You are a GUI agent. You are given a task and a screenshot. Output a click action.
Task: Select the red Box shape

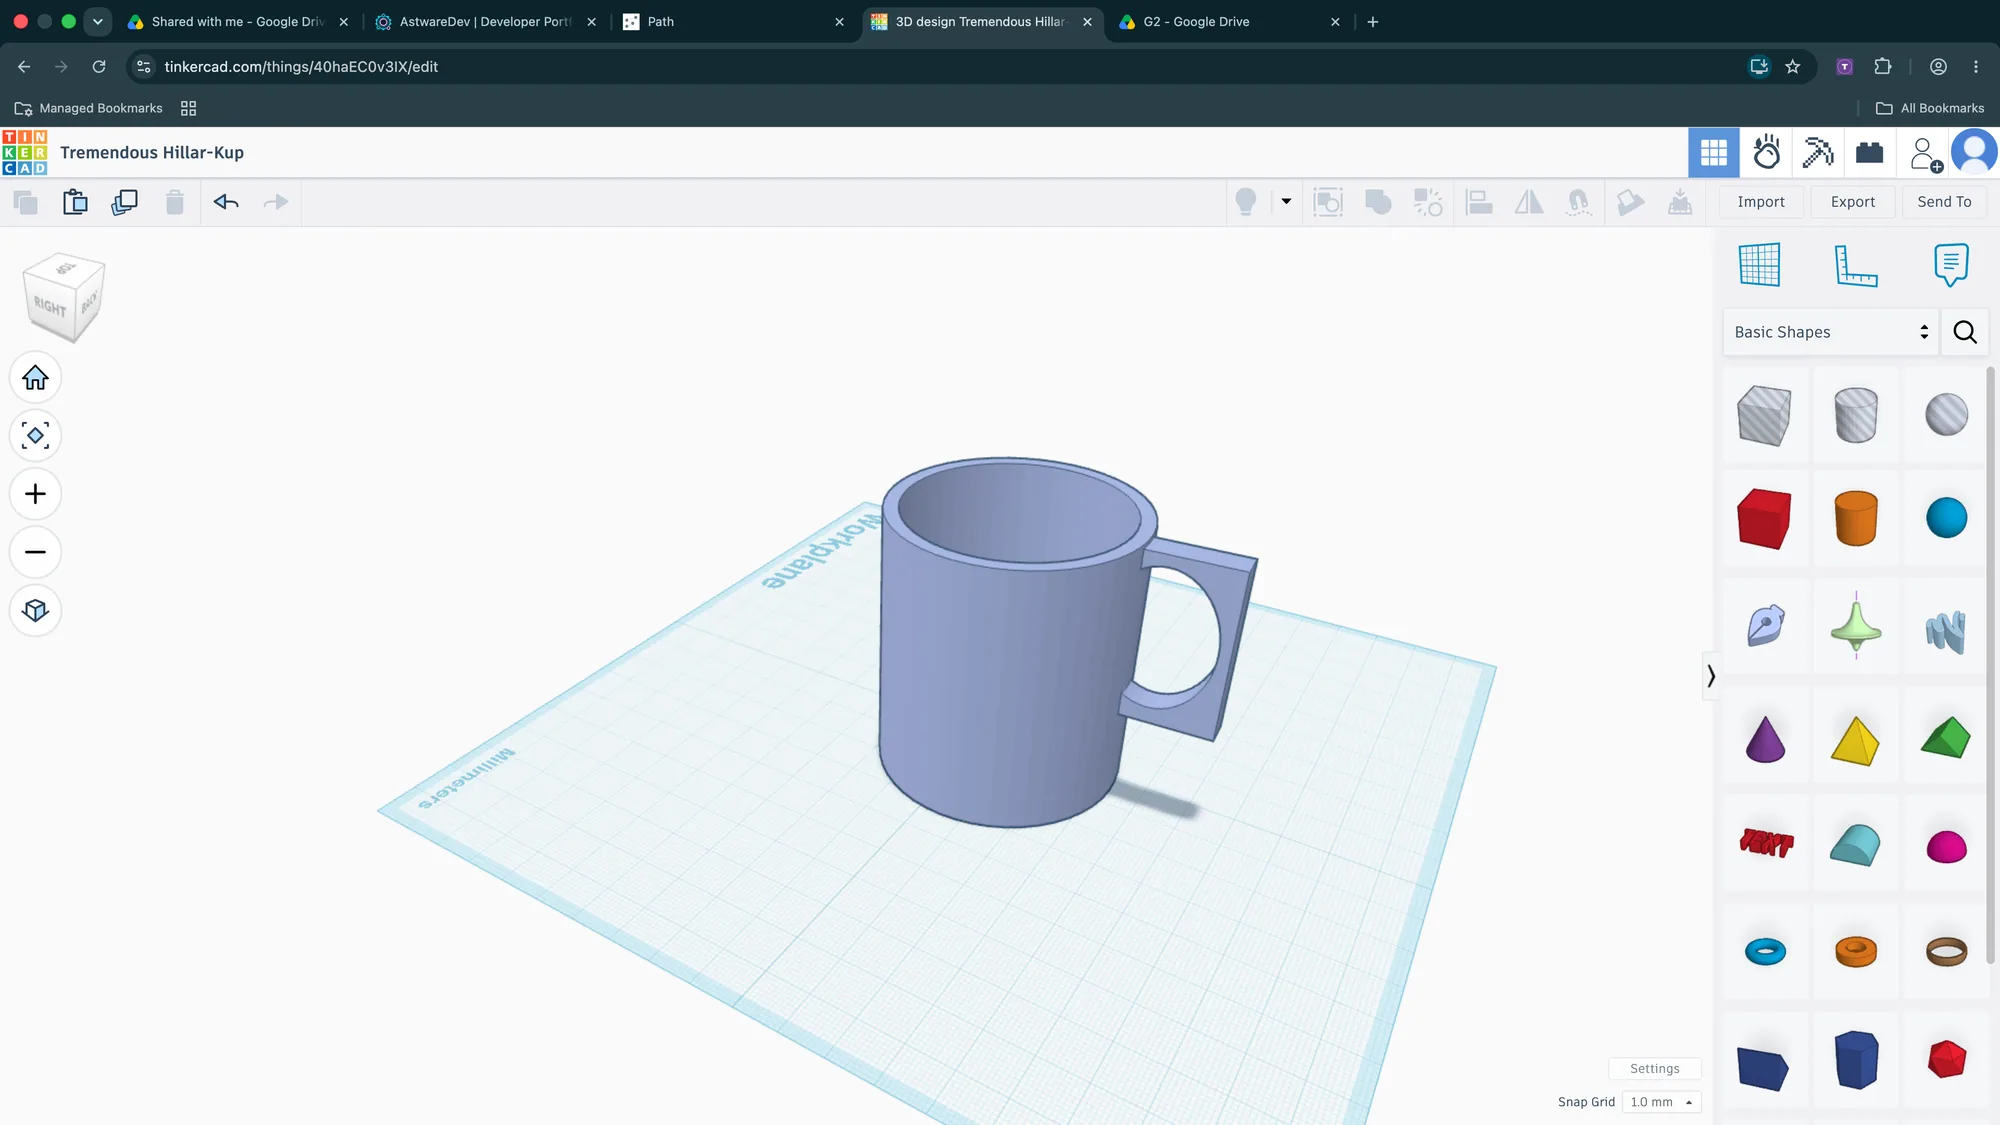pyautogui.click(x=1764, y=519)
